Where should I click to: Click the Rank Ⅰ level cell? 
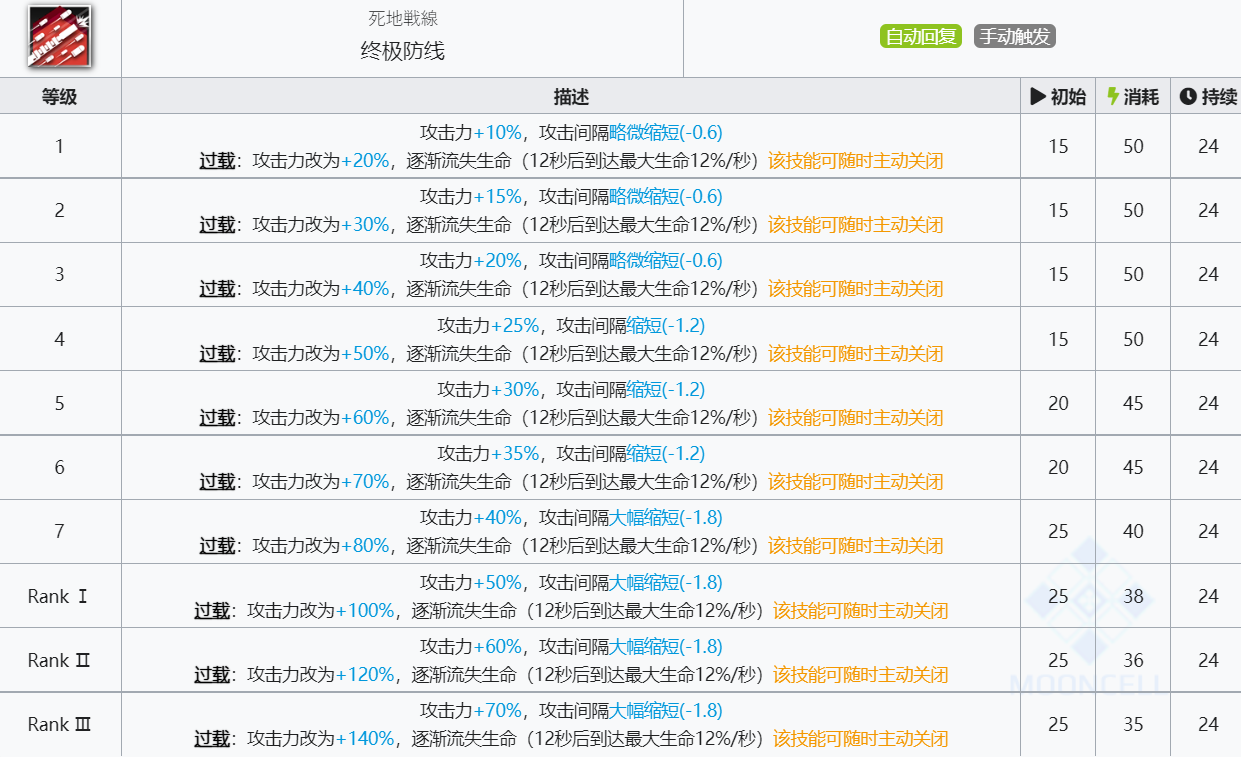(60, 596)
